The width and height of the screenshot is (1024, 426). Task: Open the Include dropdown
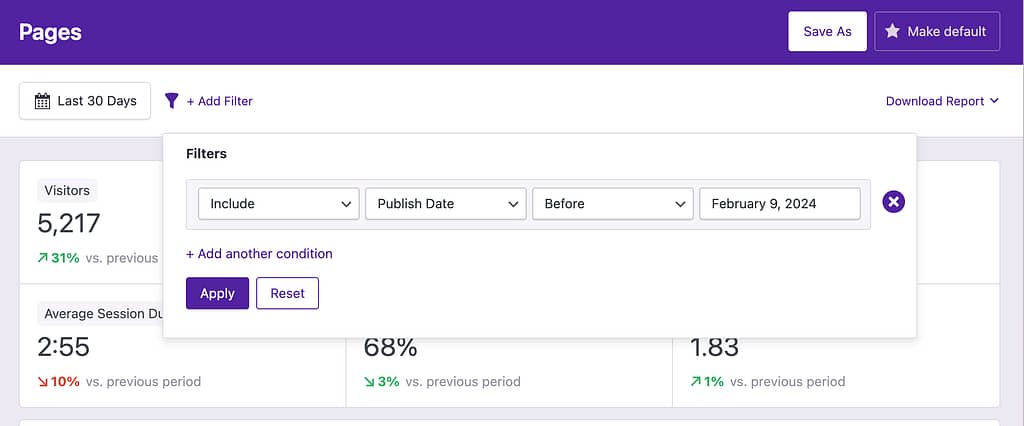pos(279,204)
